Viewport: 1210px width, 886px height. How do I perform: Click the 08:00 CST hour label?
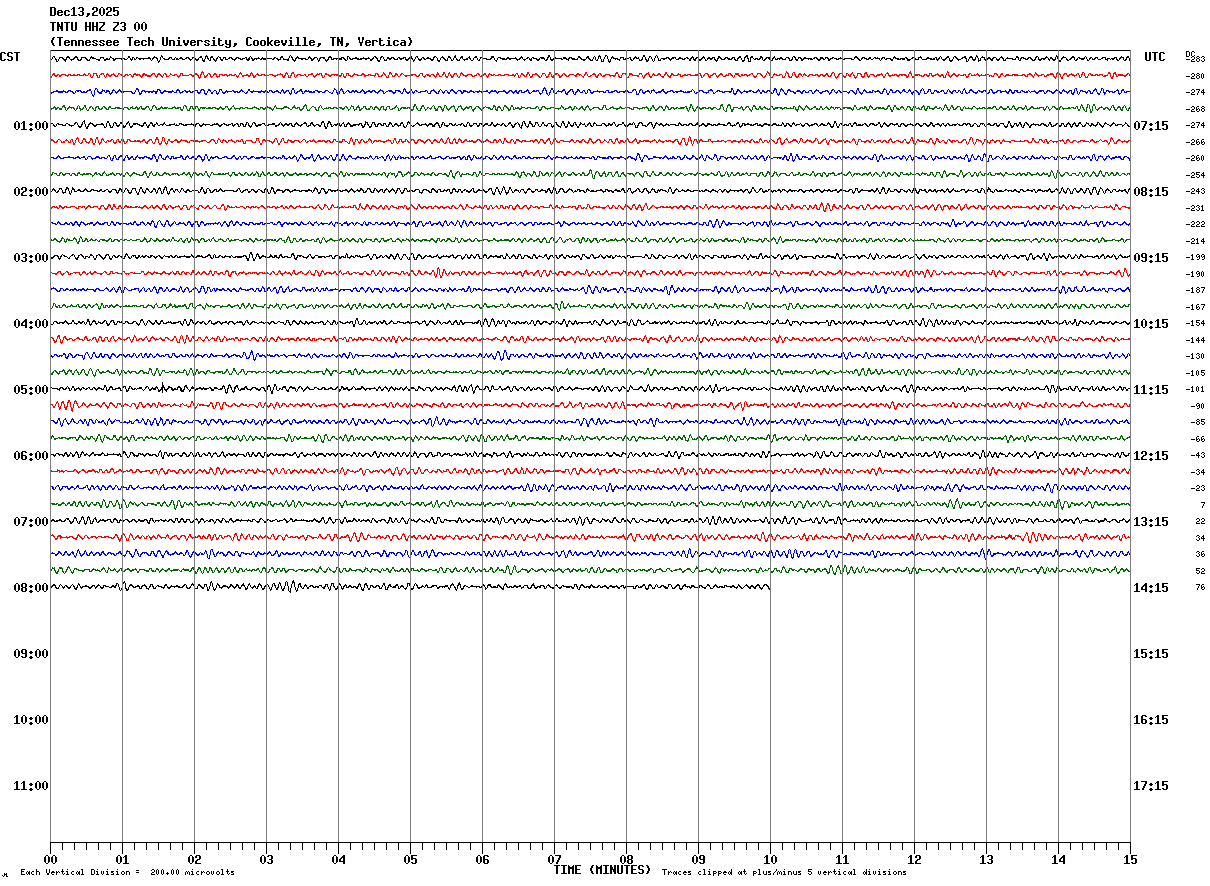31,588
